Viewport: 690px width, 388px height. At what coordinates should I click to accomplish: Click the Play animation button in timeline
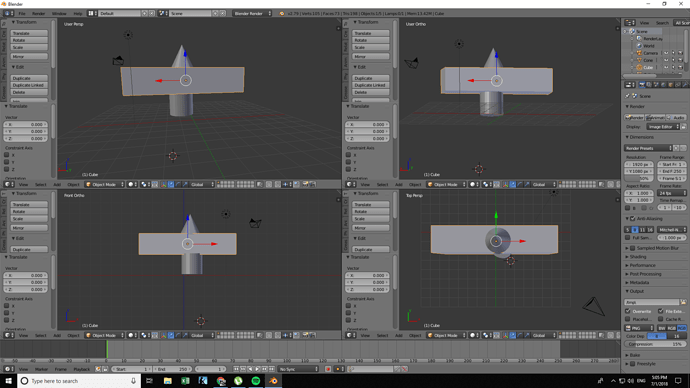click(x=257, y=369)
